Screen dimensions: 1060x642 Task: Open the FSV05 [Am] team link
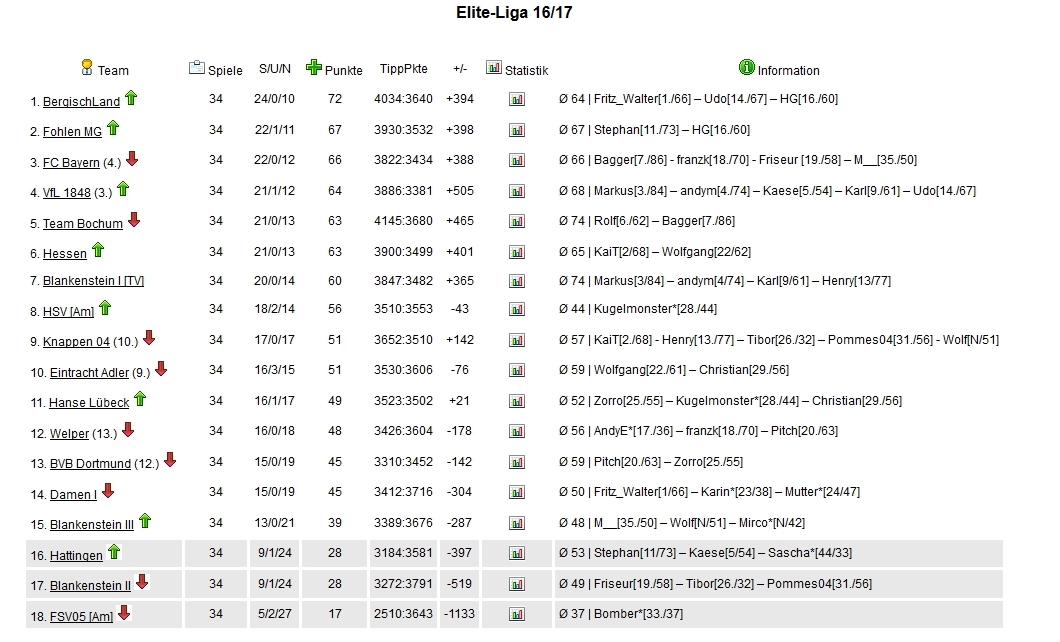click(x=81, y=616)
